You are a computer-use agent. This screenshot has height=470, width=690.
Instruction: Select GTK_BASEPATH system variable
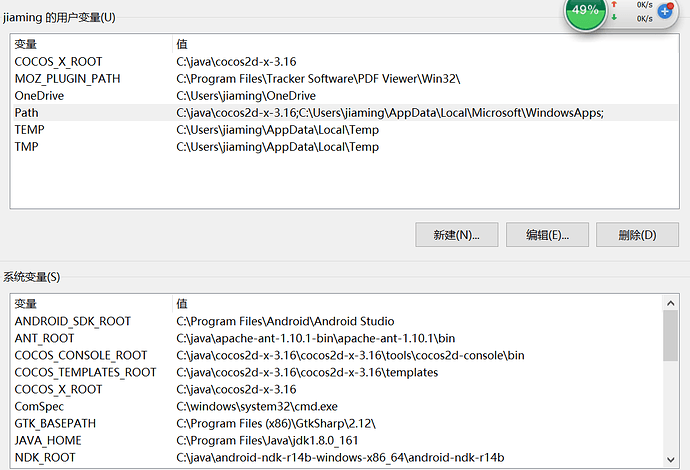pyautogui.click(x=338, y=423)
